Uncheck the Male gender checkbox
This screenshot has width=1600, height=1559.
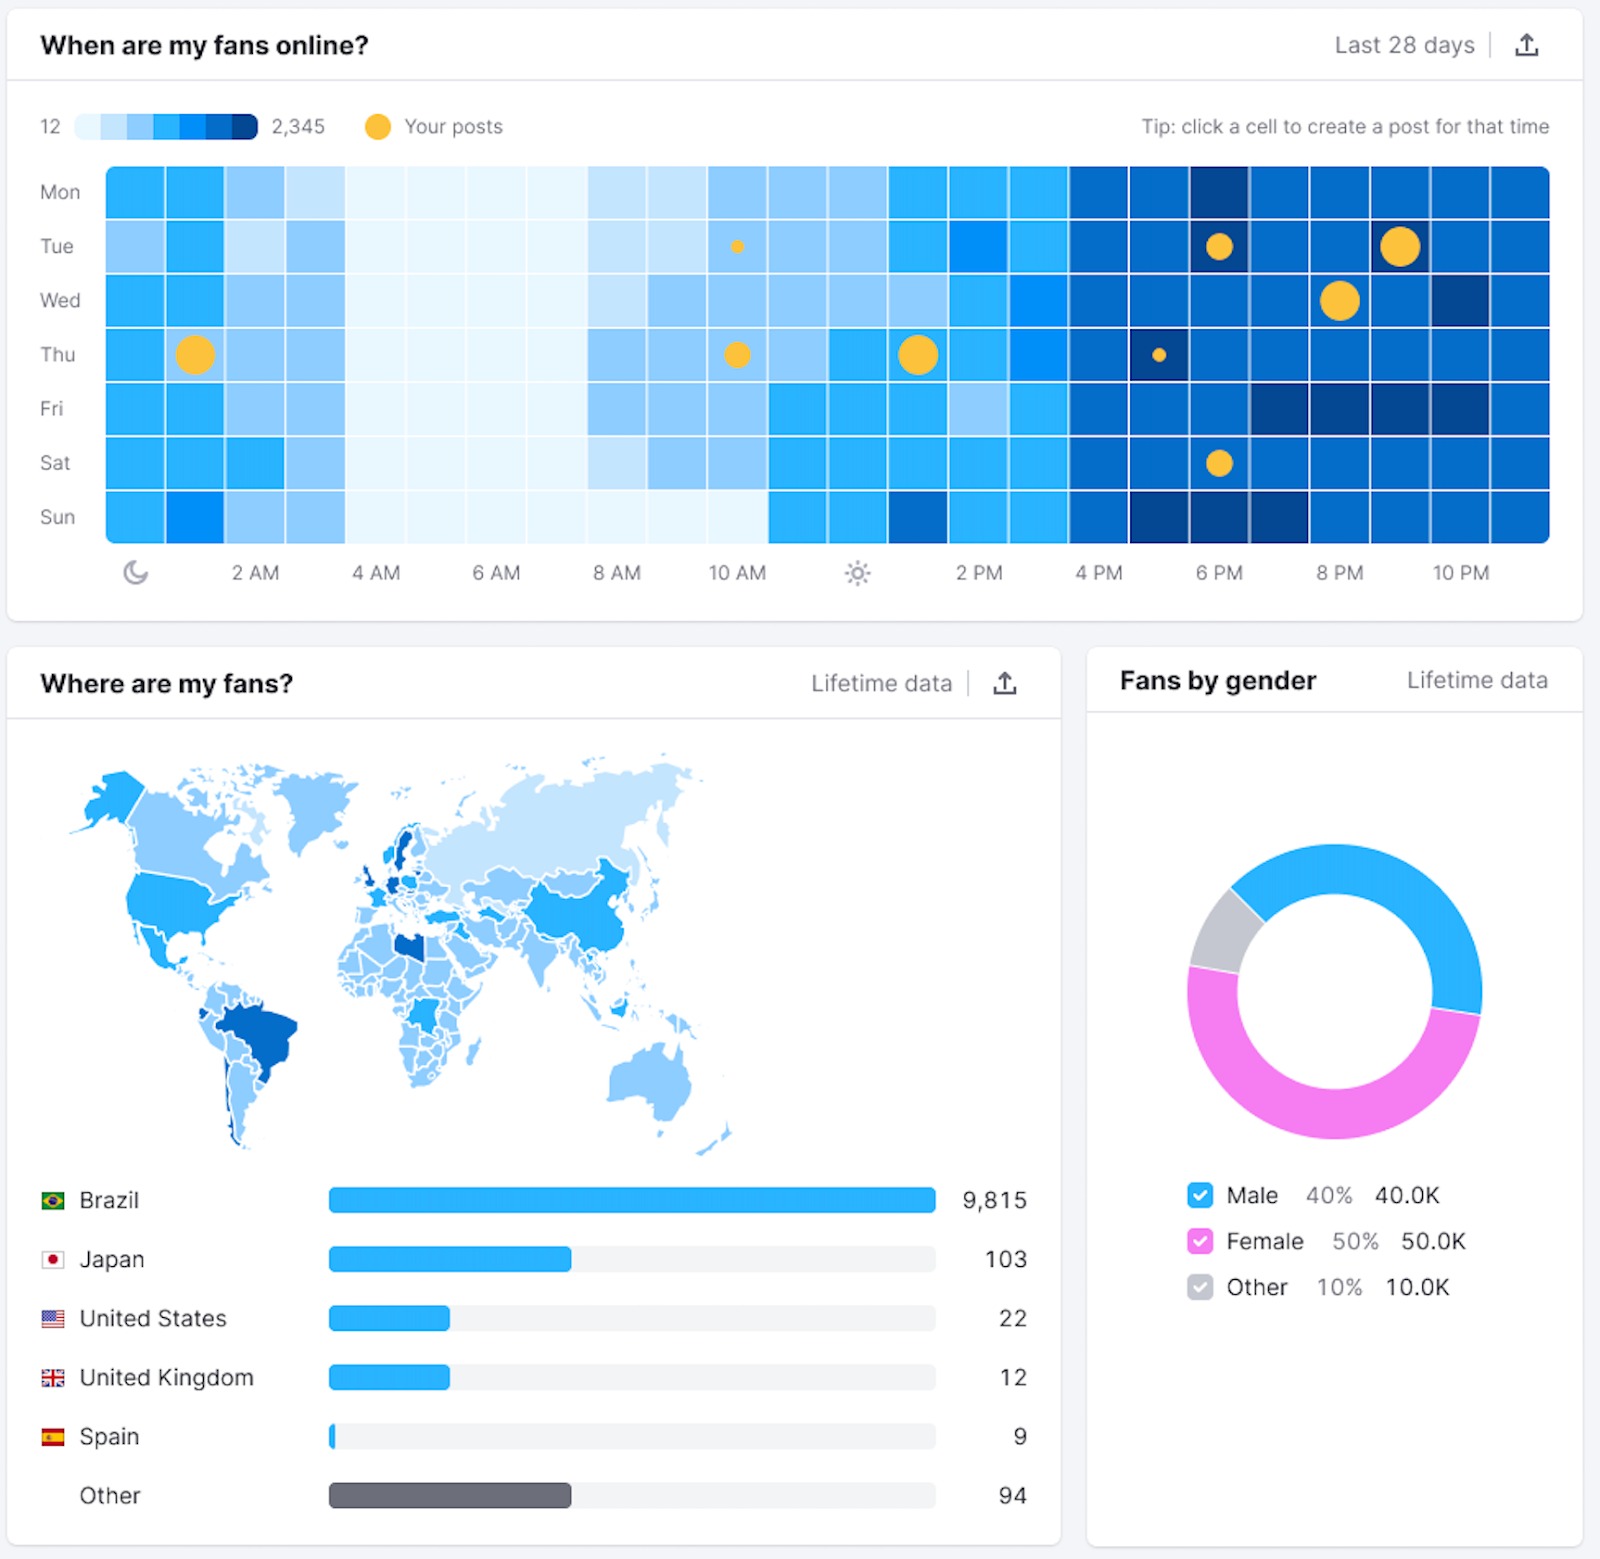[1198, 1194]
